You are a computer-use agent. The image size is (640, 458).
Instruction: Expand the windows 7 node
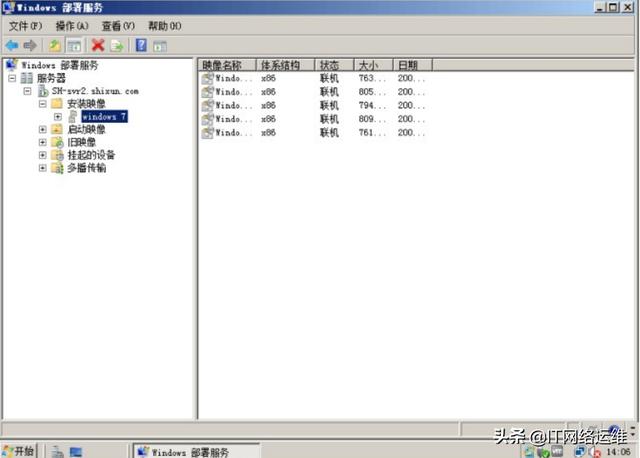click(58, 117)
